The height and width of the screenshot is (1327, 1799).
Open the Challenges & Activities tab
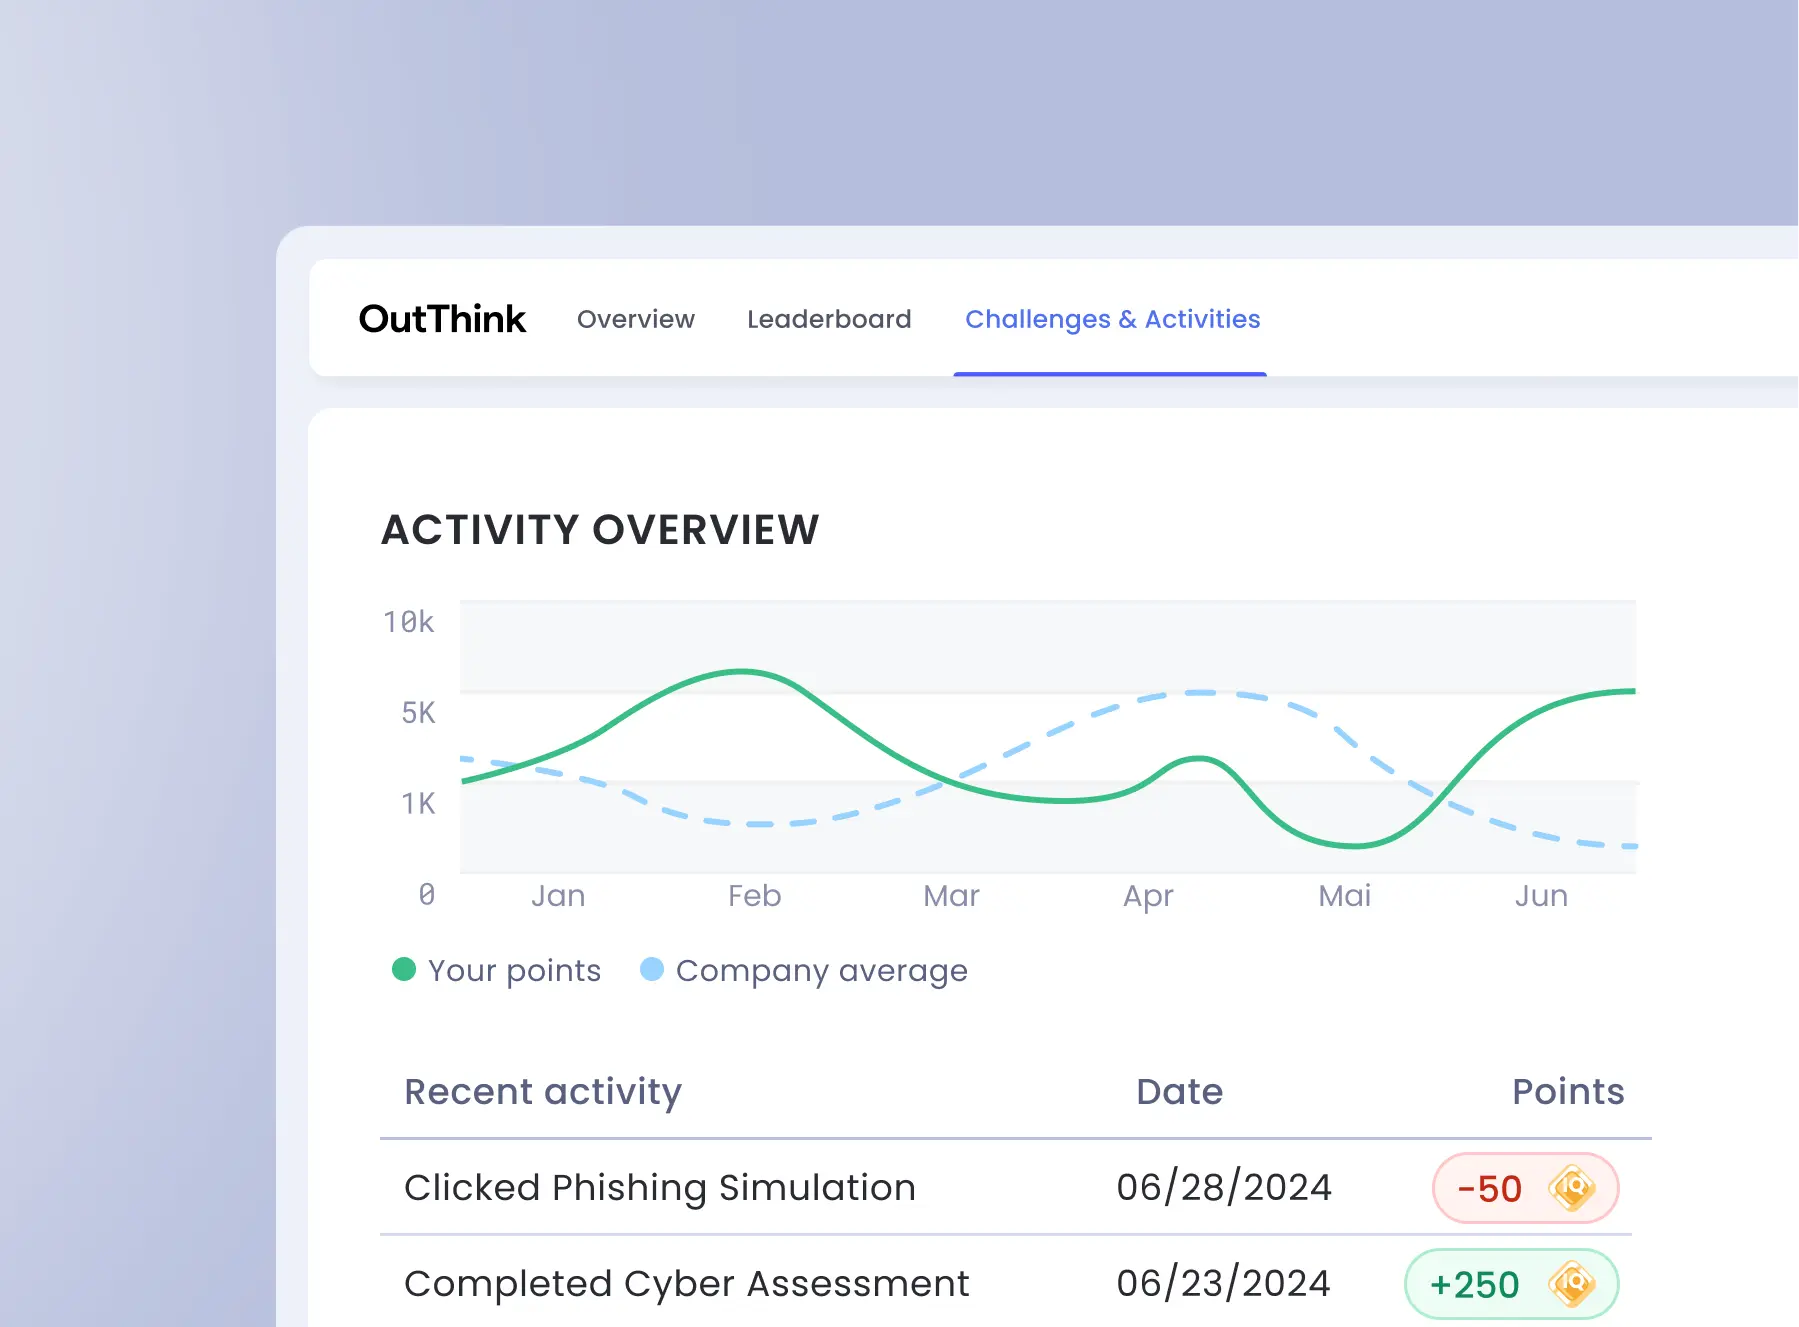click(x=1112, y=319)
